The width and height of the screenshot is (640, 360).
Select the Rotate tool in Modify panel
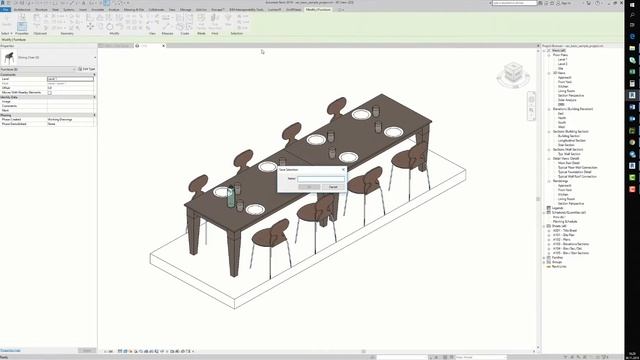point(110,27)
